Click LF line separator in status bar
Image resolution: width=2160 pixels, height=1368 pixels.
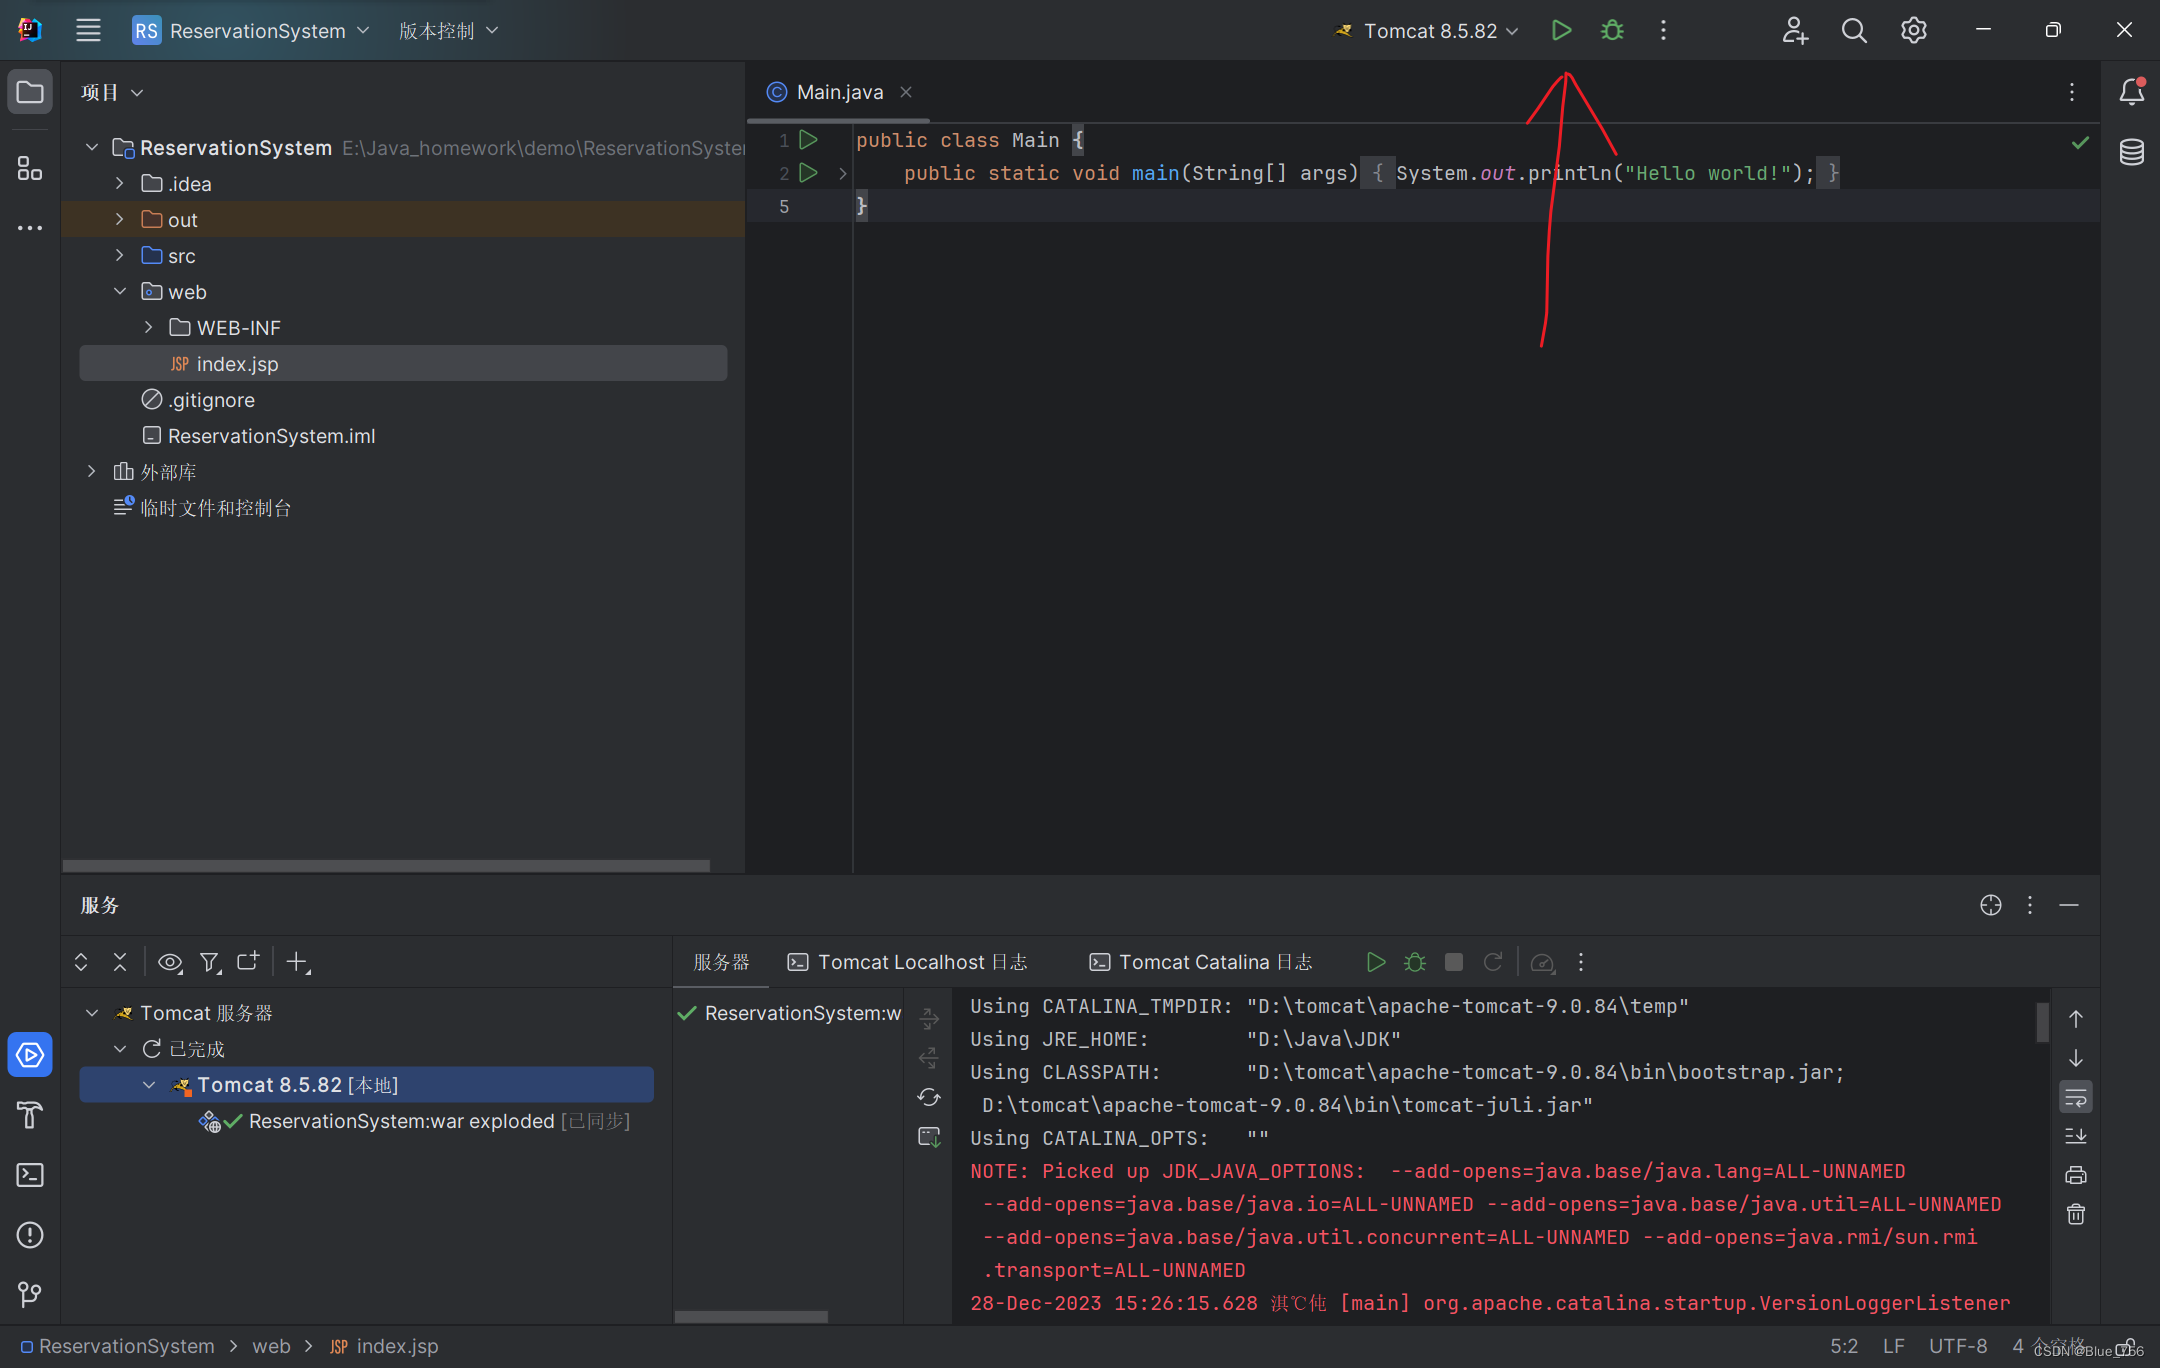[1893, 1346]
